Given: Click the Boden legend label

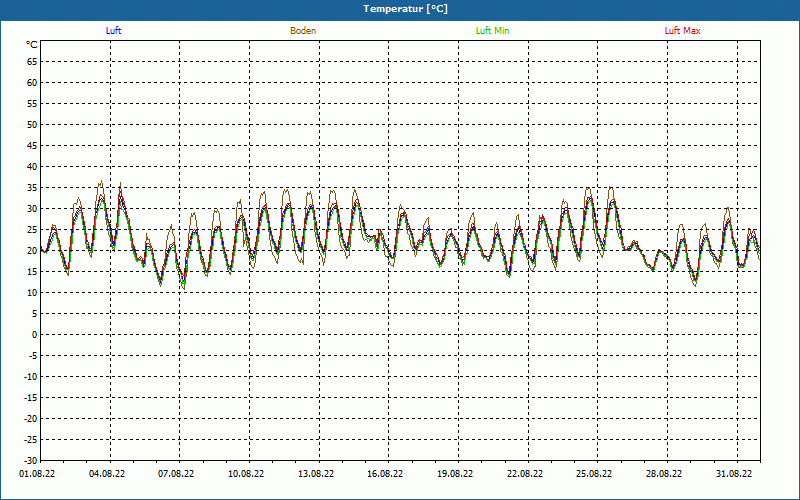Looking at the screenshot, I should pyautogui.click(x=303, y=31).
